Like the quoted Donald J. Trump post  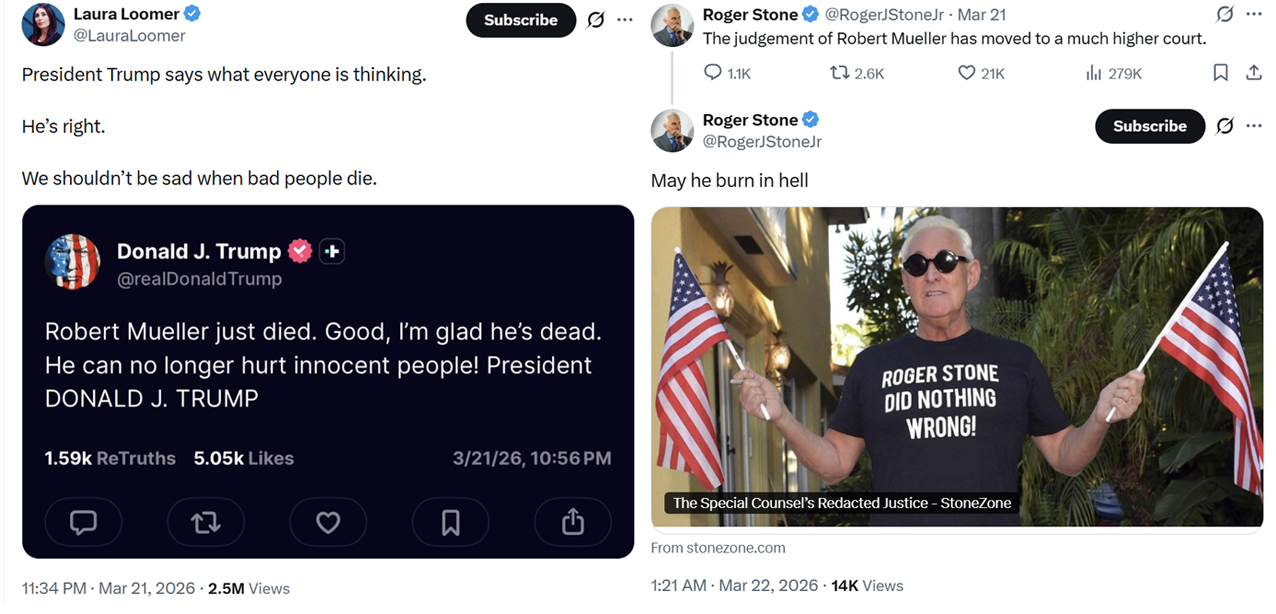[328, 522]
